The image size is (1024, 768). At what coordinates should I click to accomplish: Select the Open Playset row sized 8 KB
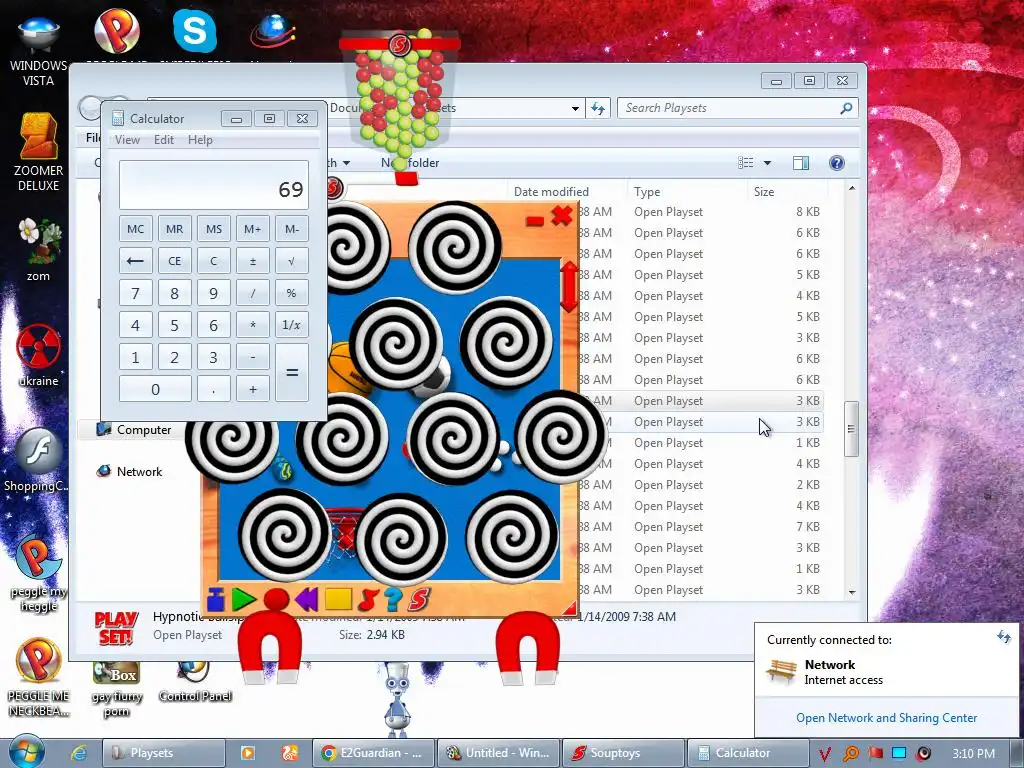(x=700, y=212)
